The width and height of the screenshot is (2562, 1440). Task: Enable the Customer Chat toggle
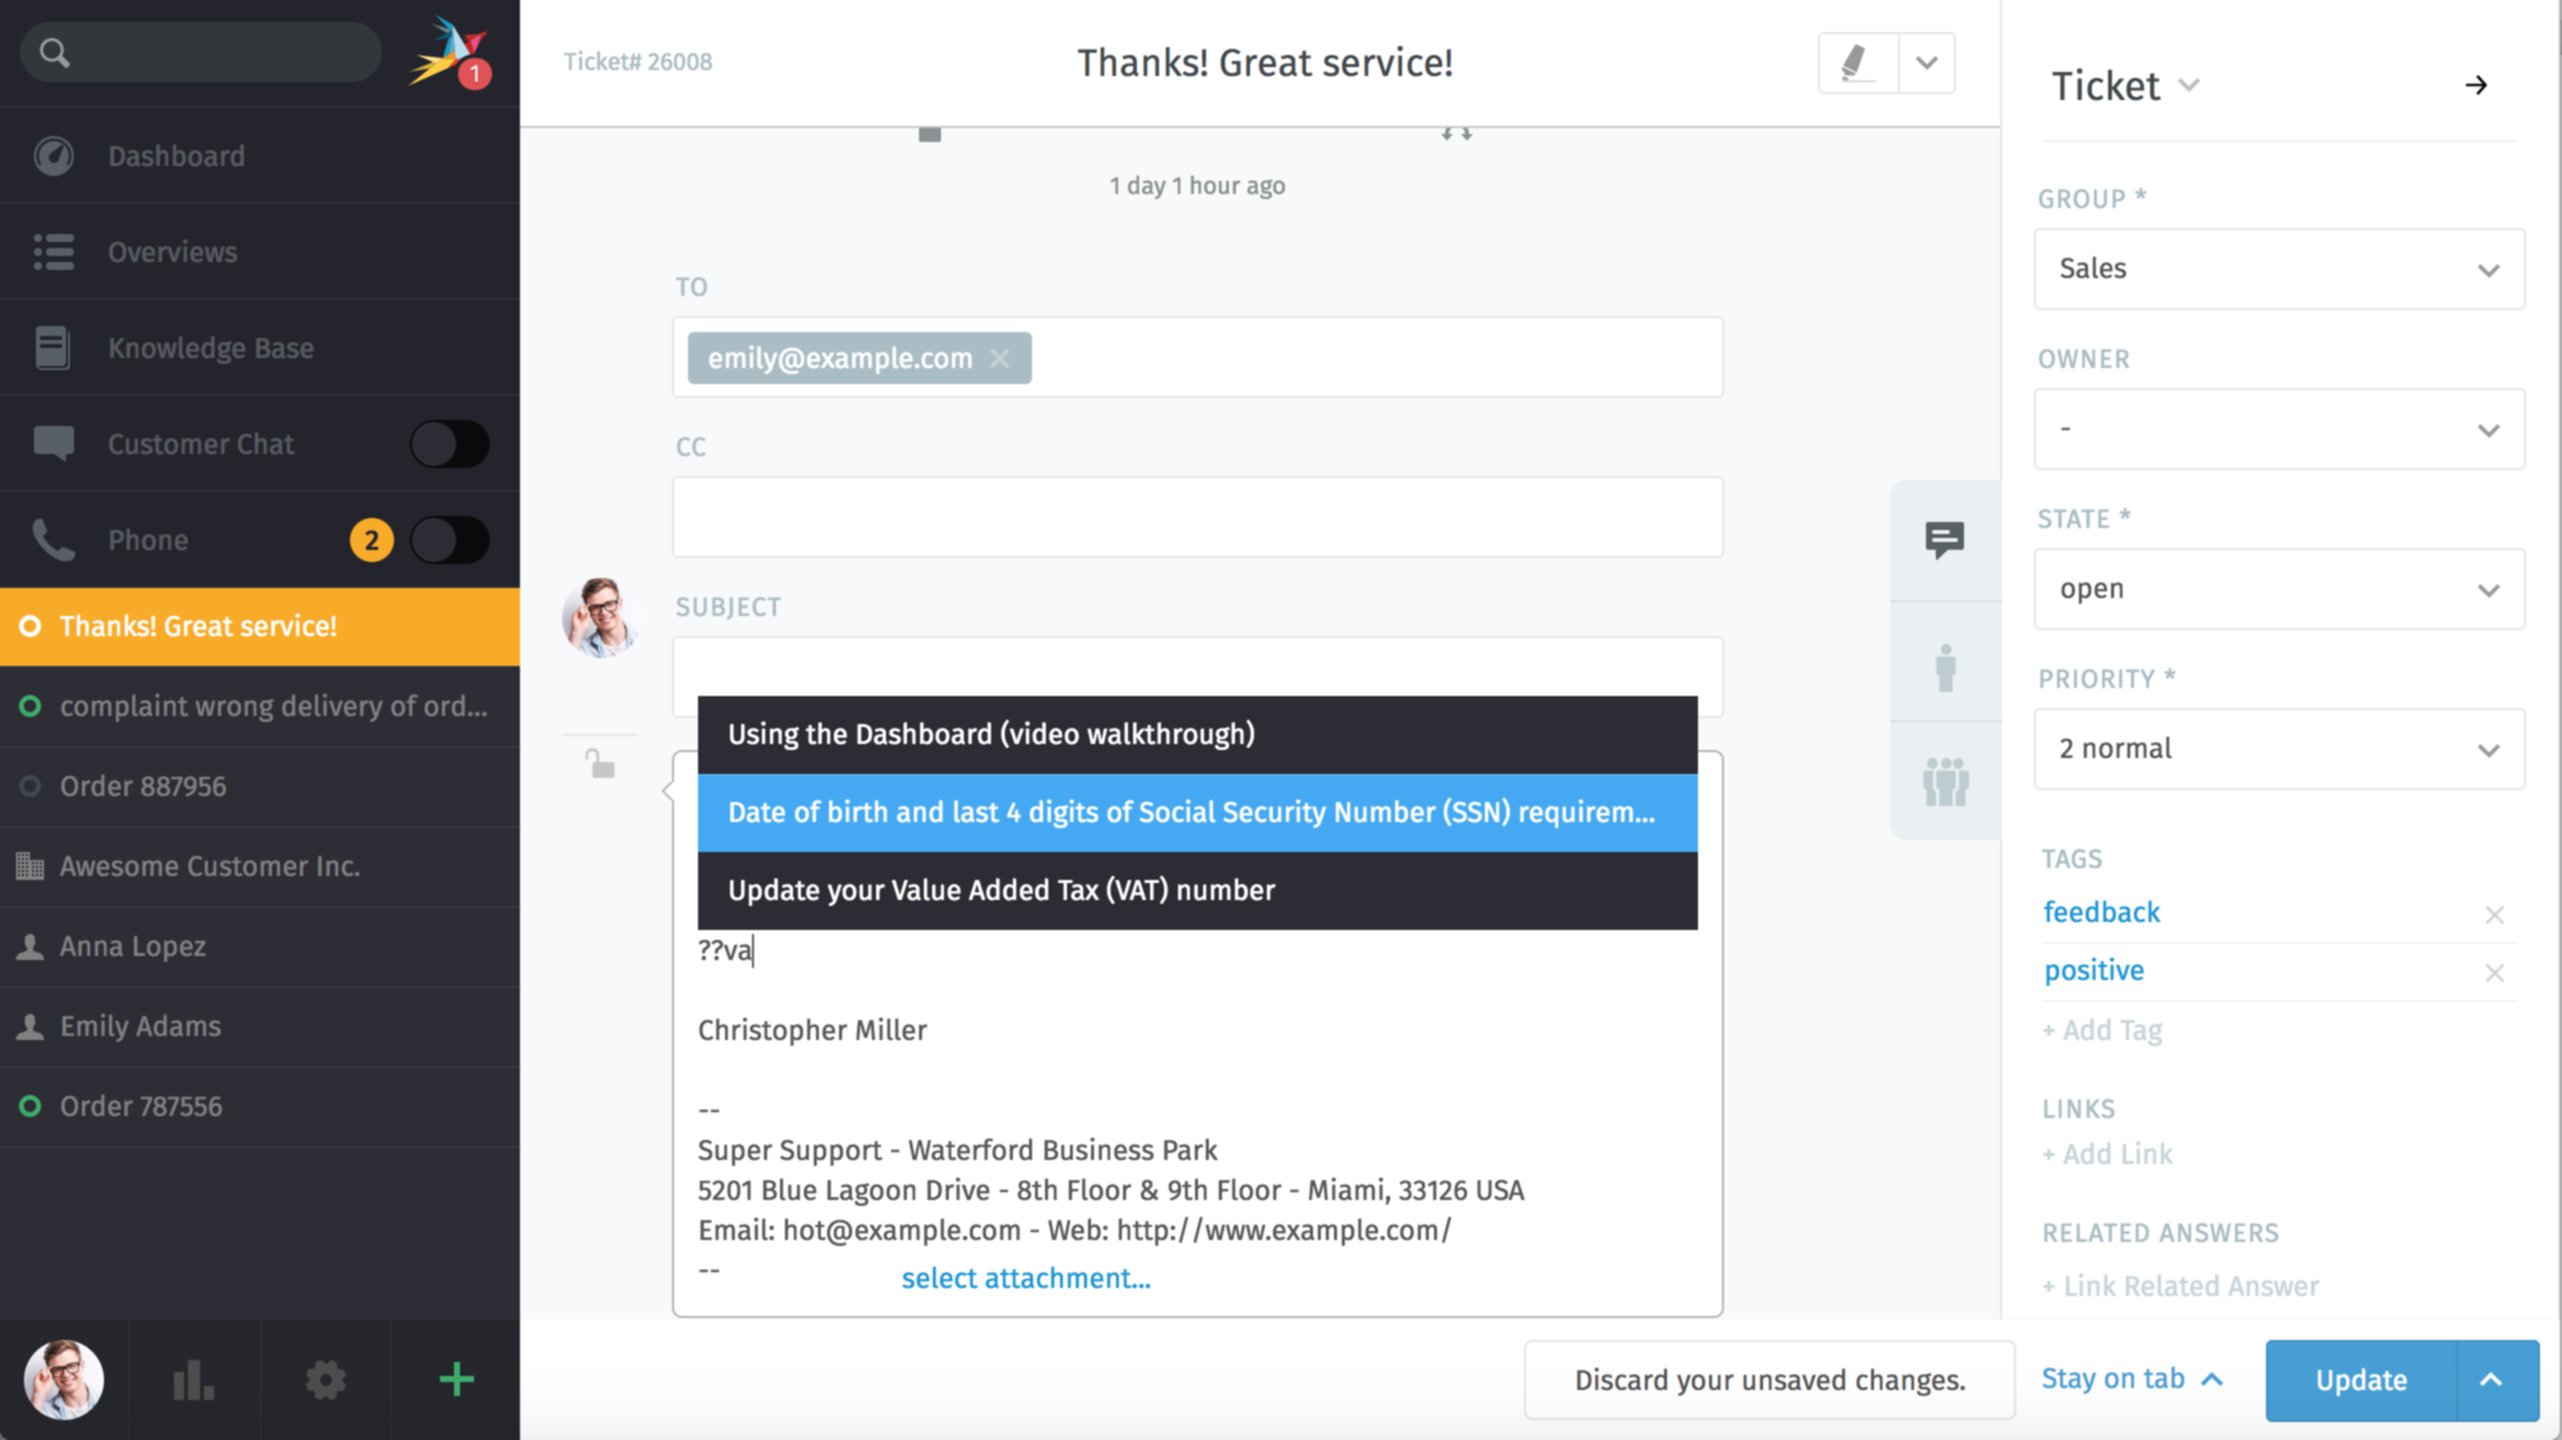pos(449,444)
